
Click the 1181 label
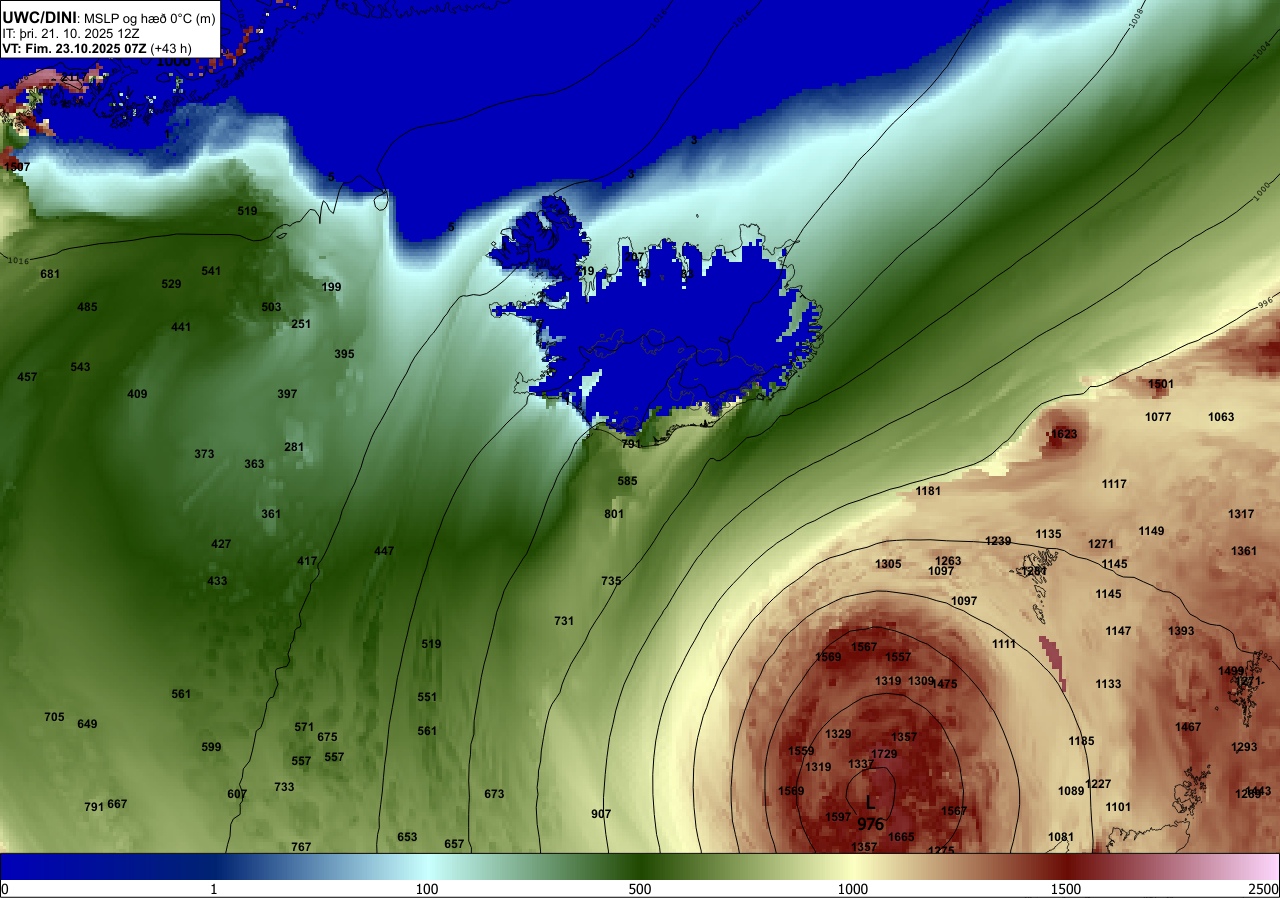coord(928,491)
